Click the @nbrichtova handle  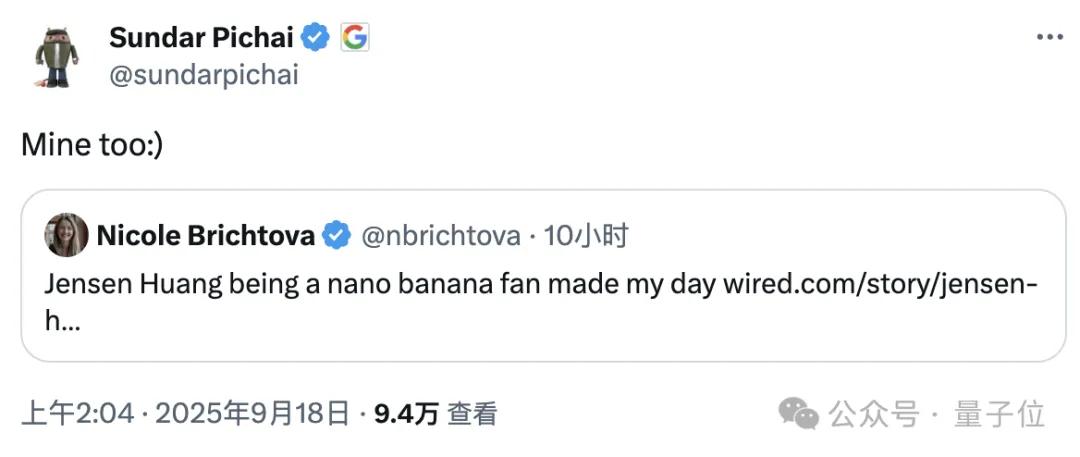(x=440, y=236)
